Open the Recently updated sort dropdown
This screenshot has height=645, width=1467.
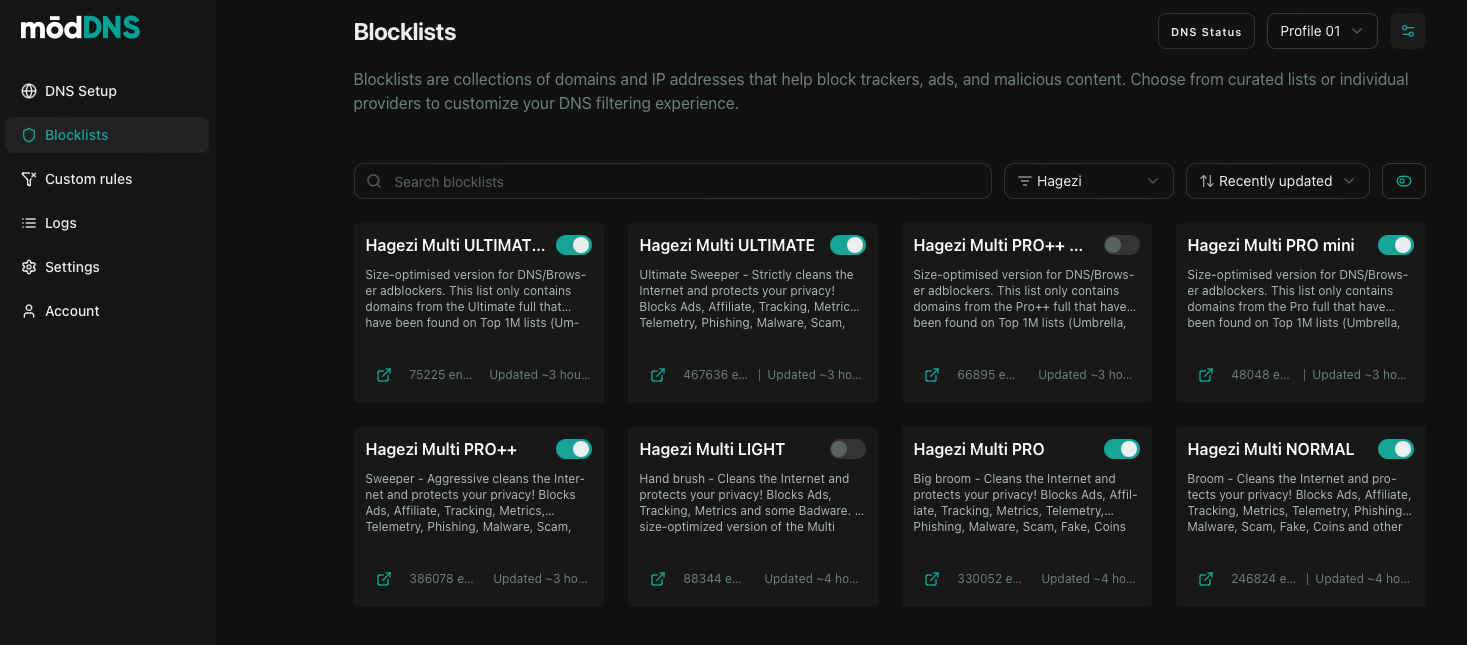click(x=1277, y=181)
